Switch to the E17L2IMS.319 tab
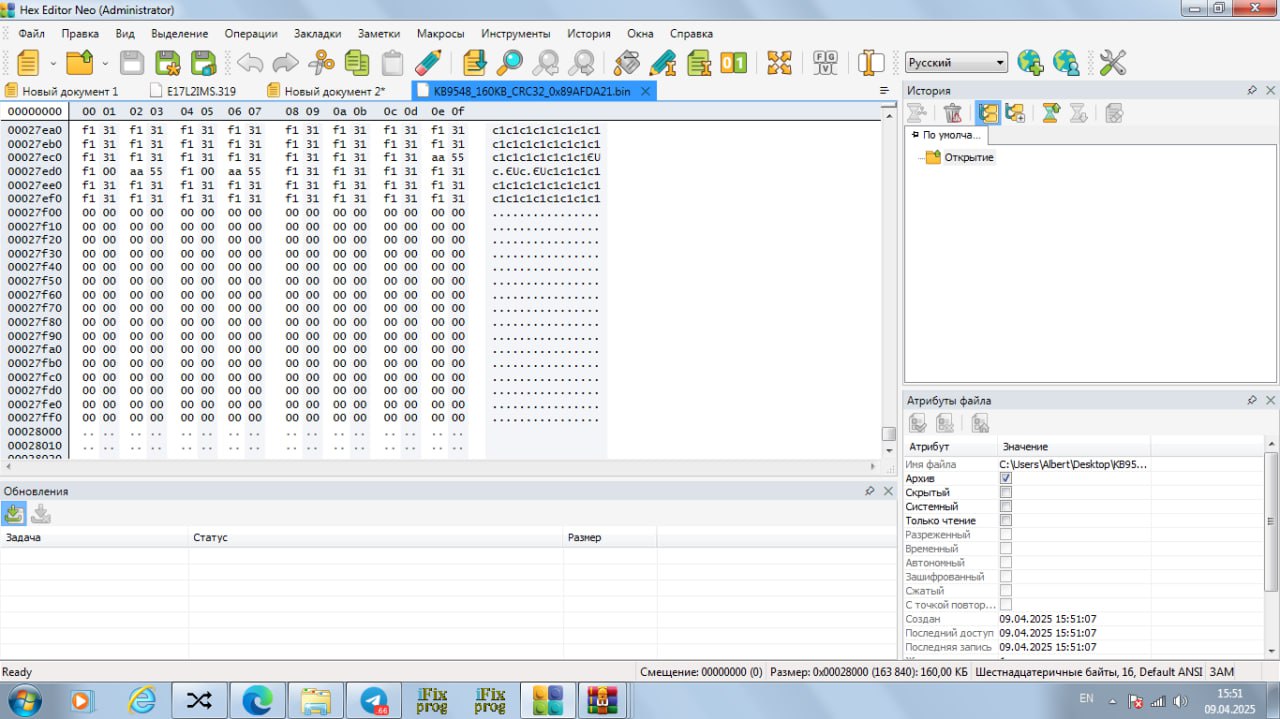1280x719 pixels. (x=193, y=91)
